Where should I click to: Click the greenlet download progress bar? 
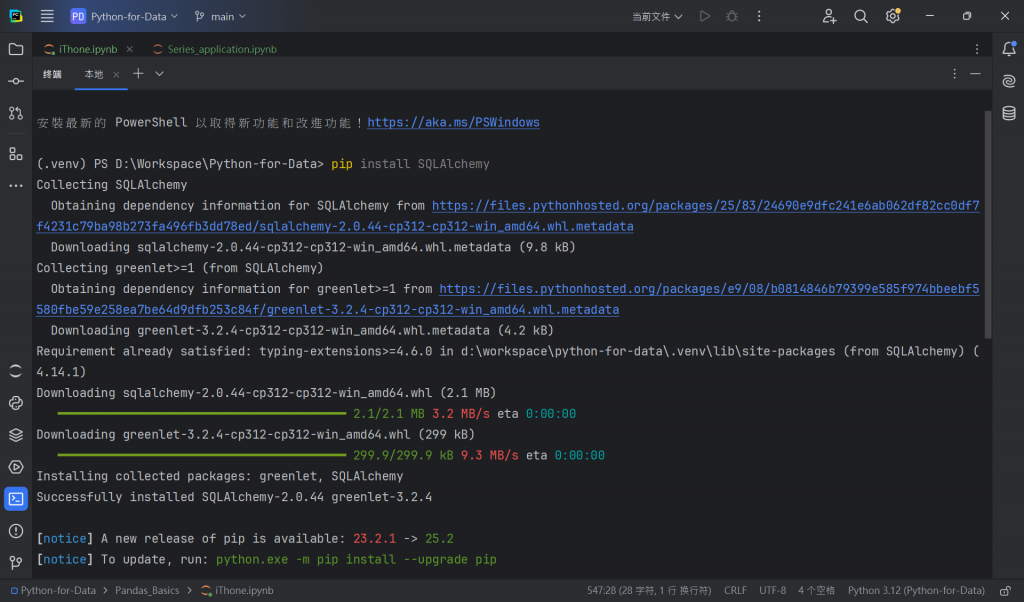[x=202, y=455]
